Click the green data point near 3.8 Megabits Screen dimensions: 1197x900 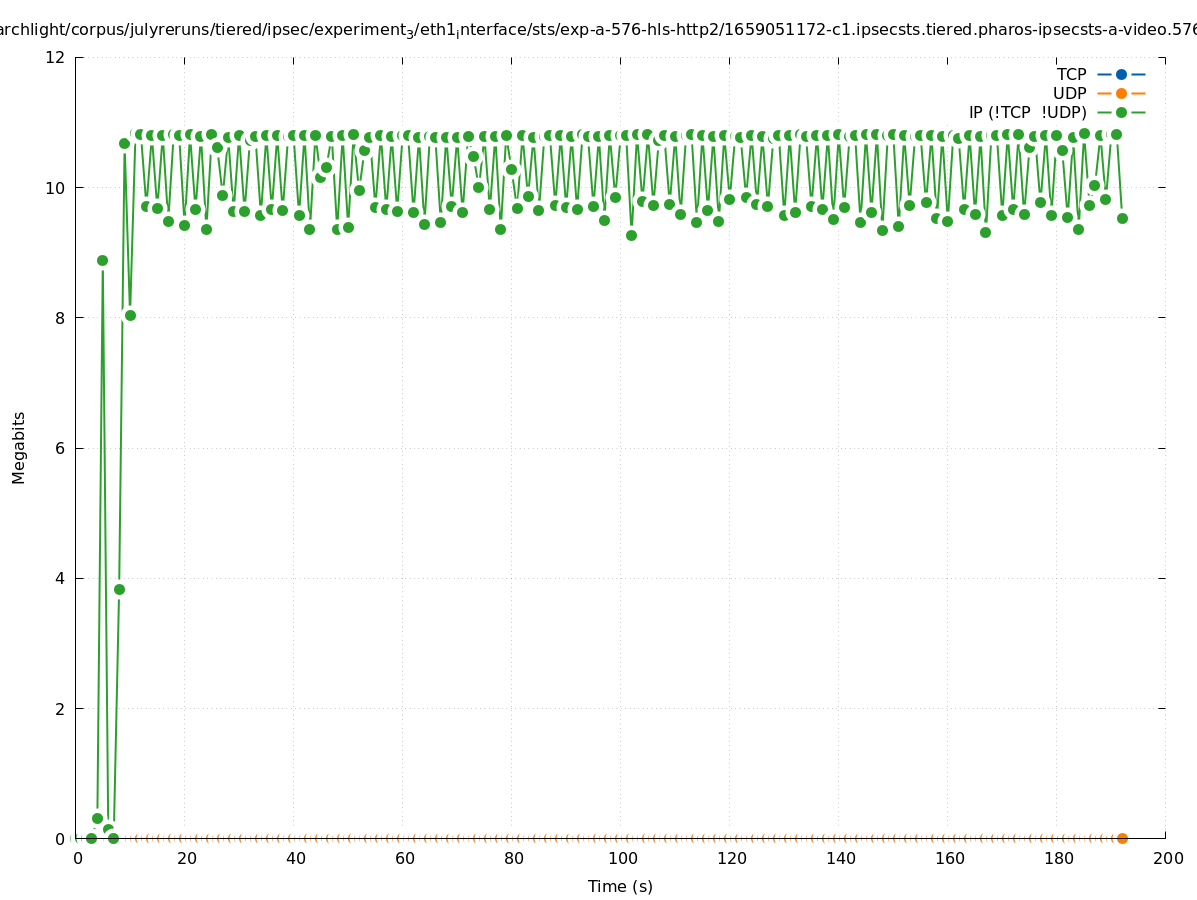[x=119, y=589]
